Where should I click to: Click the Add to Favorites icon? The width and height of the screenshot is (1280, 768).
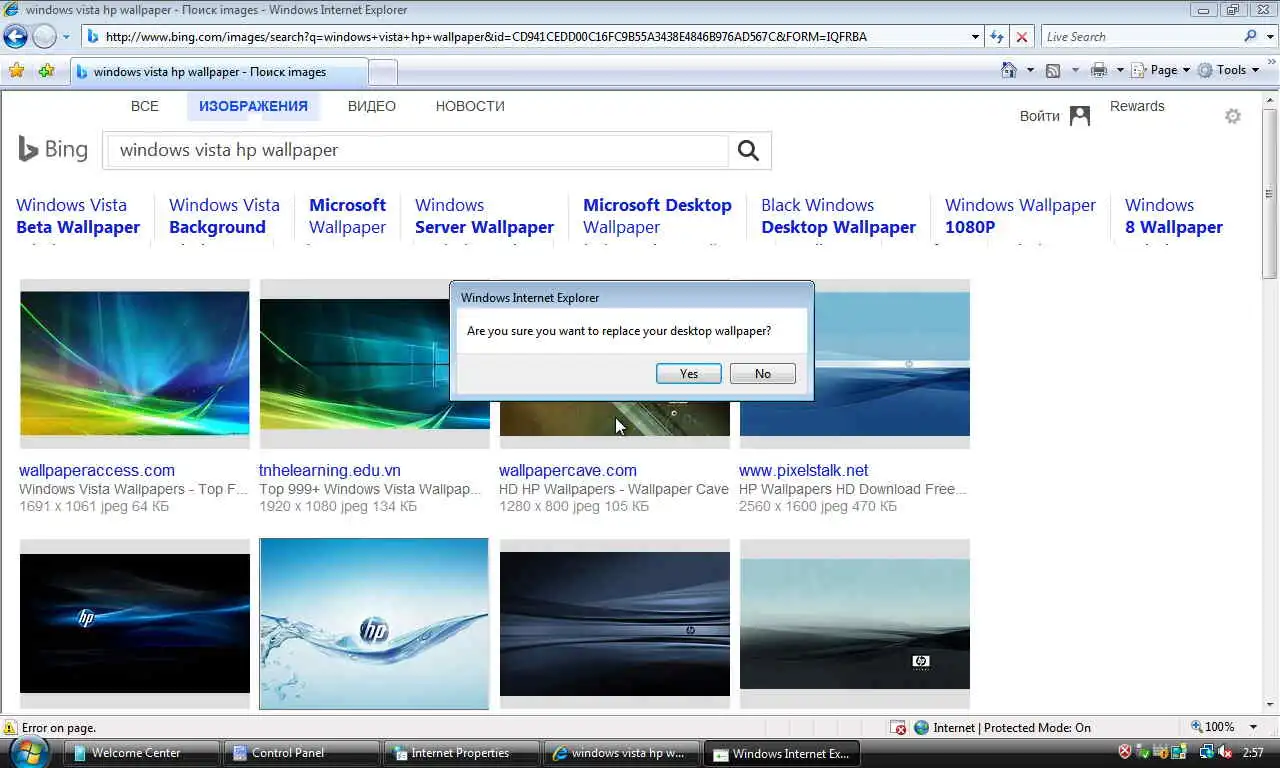(x=46, y=71)
